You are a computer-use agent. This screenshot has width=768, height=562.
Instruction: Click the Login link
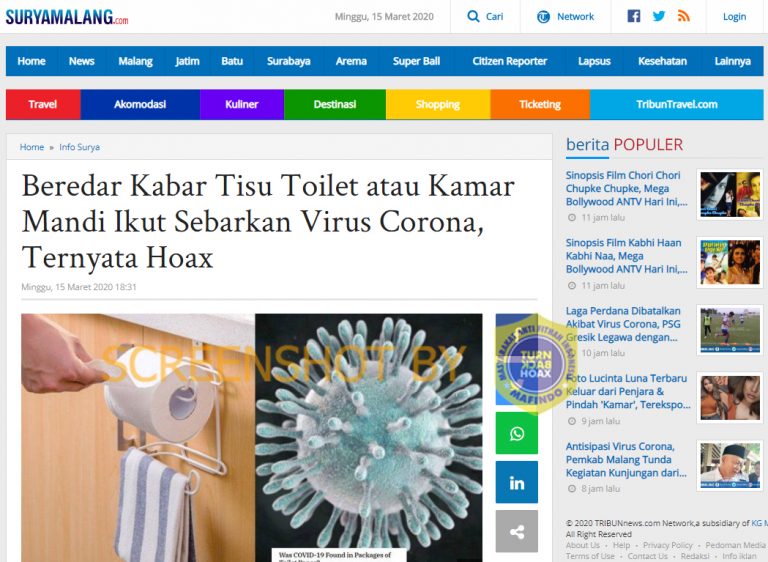tap(734, 17)
